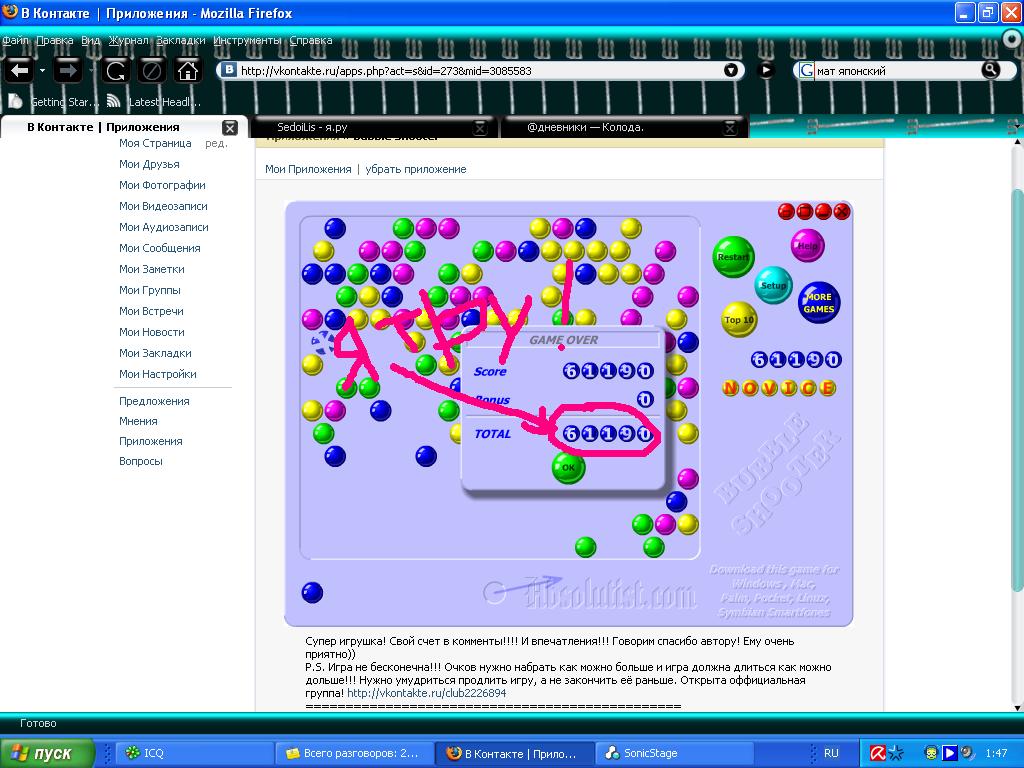Click the red X button in game panel
Image resolution: width=1024 pixels, height=768 pixels.
pos(842,211)
